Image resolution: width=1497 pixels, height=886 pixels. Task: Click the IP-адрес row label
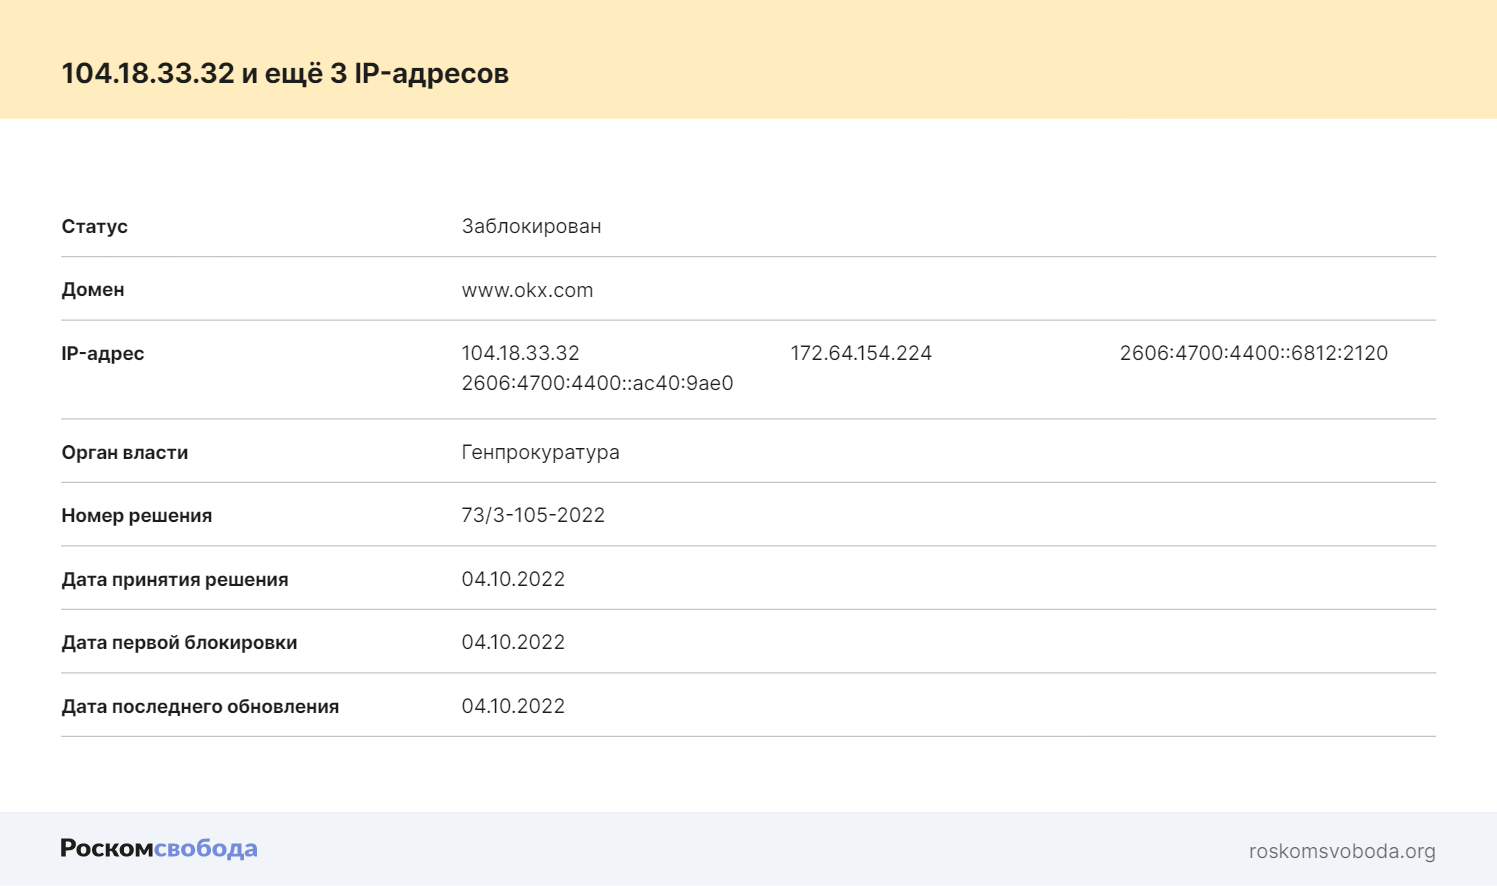[x=103, y=353]
